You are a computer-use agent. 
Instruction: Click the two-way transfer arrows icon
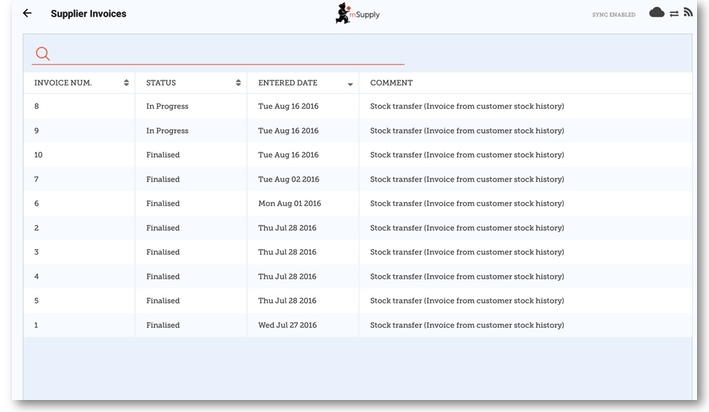[x=674, y=13]
